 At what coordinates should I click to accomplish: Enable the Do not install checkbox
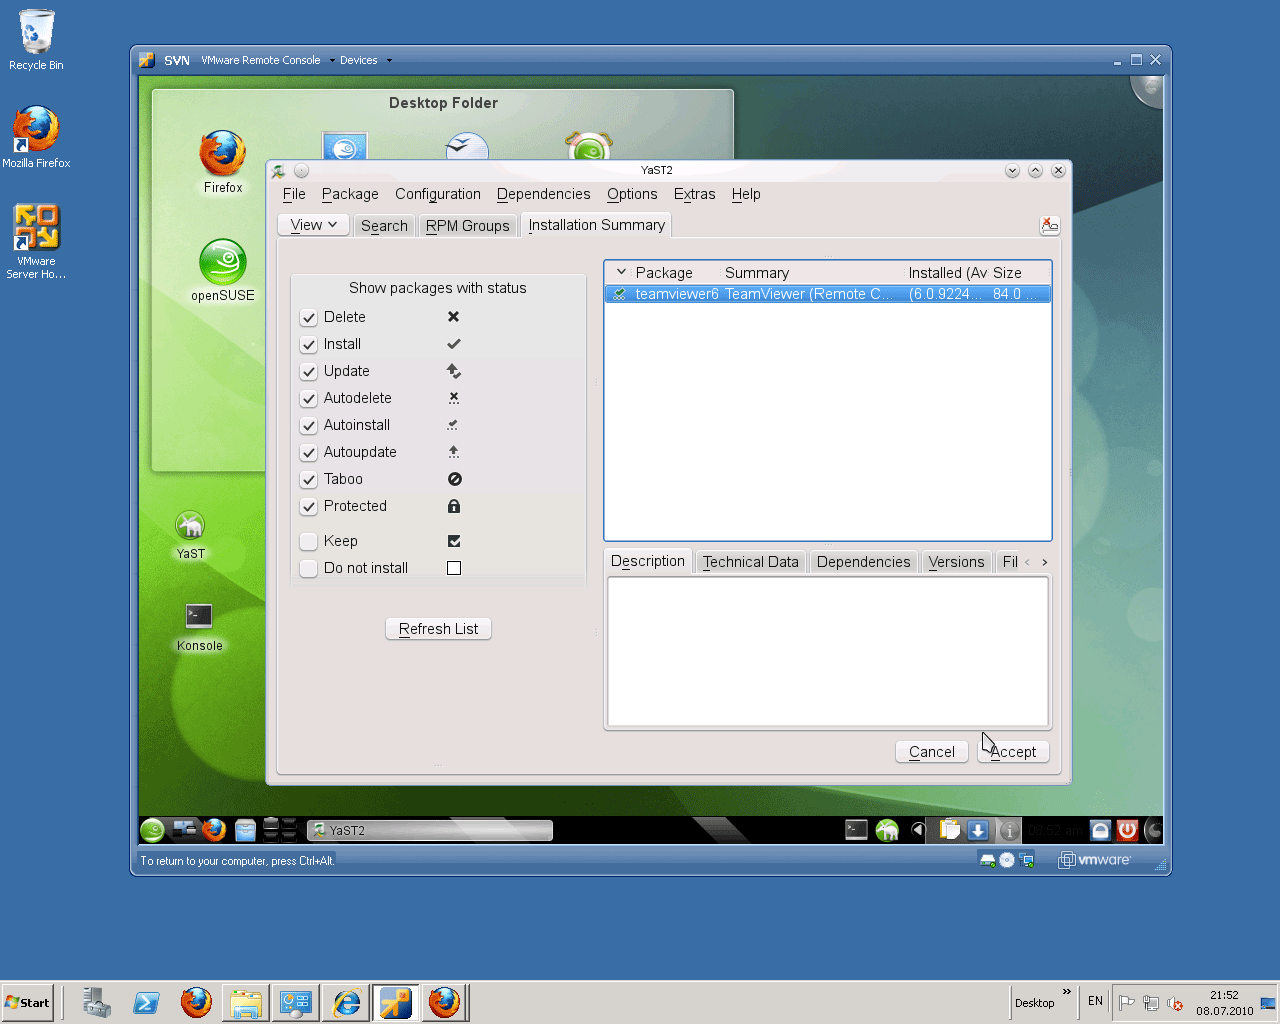[x=309, y=569]
